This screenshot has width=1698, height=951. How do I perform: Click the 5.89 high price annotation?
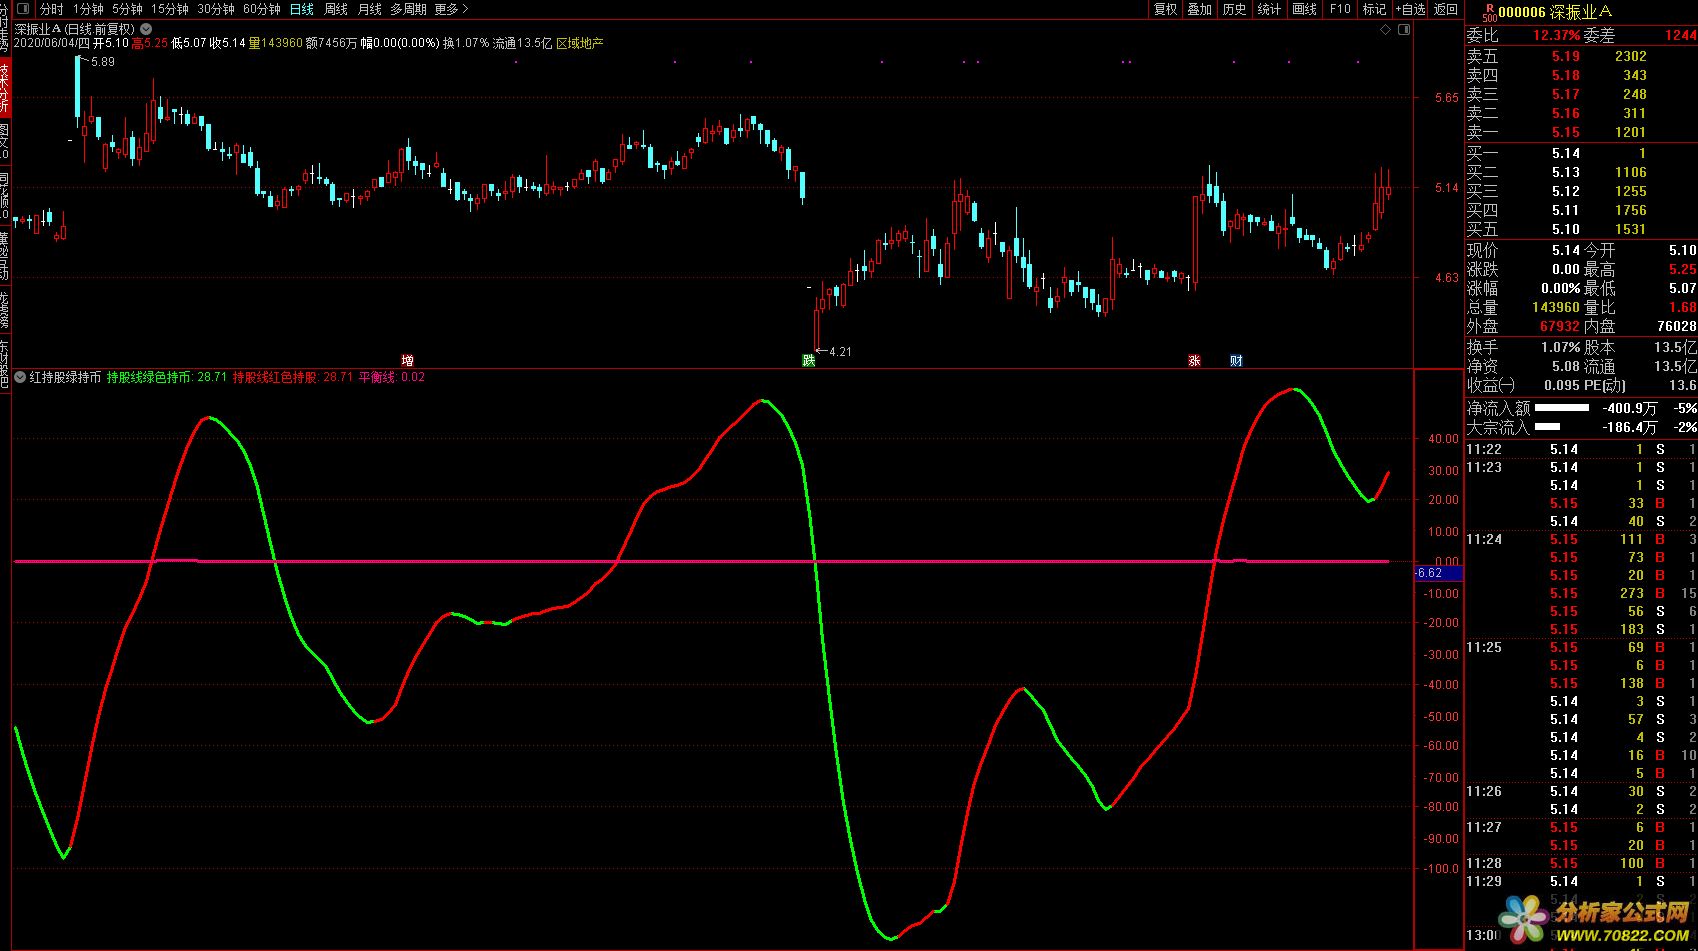pos(102,62)
